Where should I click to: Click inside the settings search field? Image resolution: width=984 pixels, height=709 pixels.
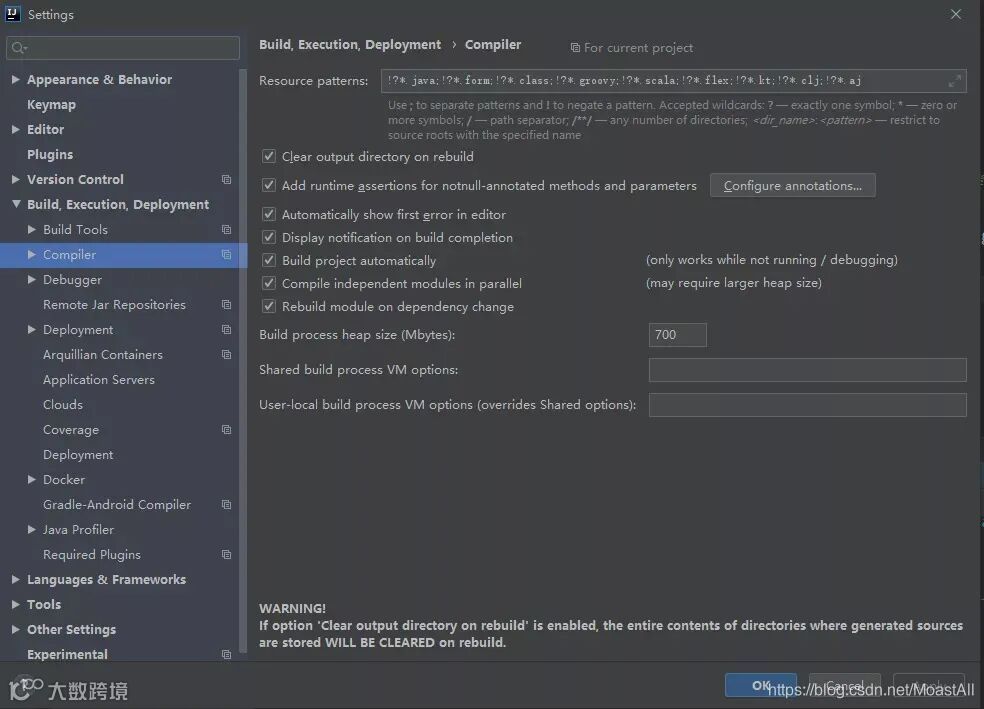[x=123, y=48]
